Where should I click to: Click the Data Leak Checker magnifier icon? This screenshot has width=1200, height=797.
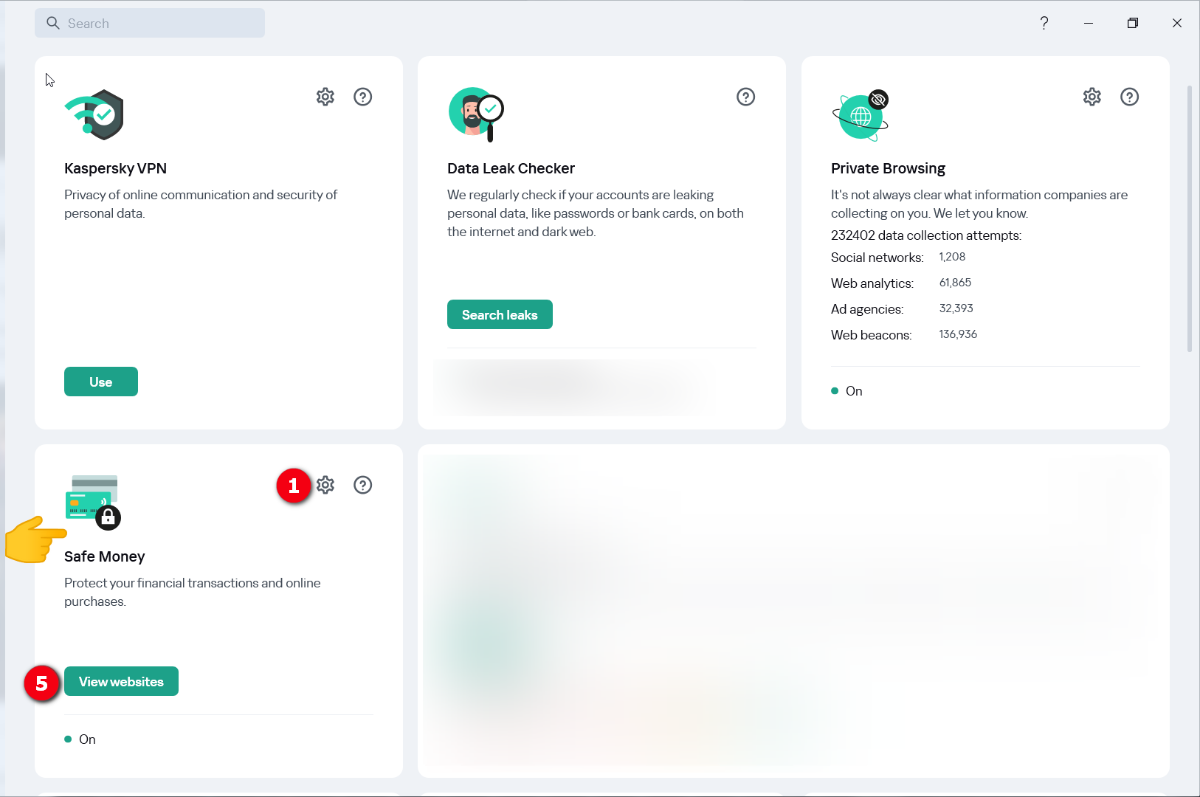476,114
